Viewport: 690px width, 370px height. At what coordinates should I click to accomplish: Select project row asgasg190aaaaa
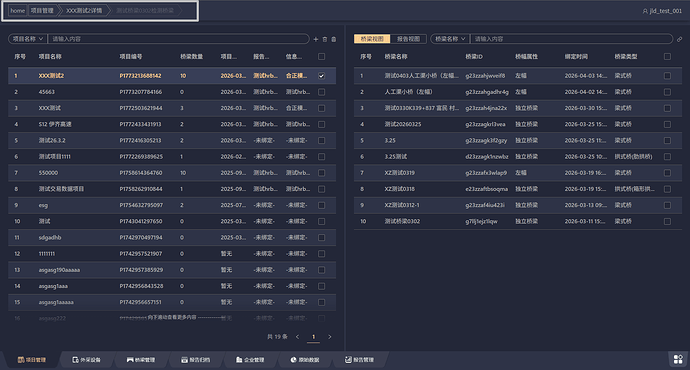[172, 270]
